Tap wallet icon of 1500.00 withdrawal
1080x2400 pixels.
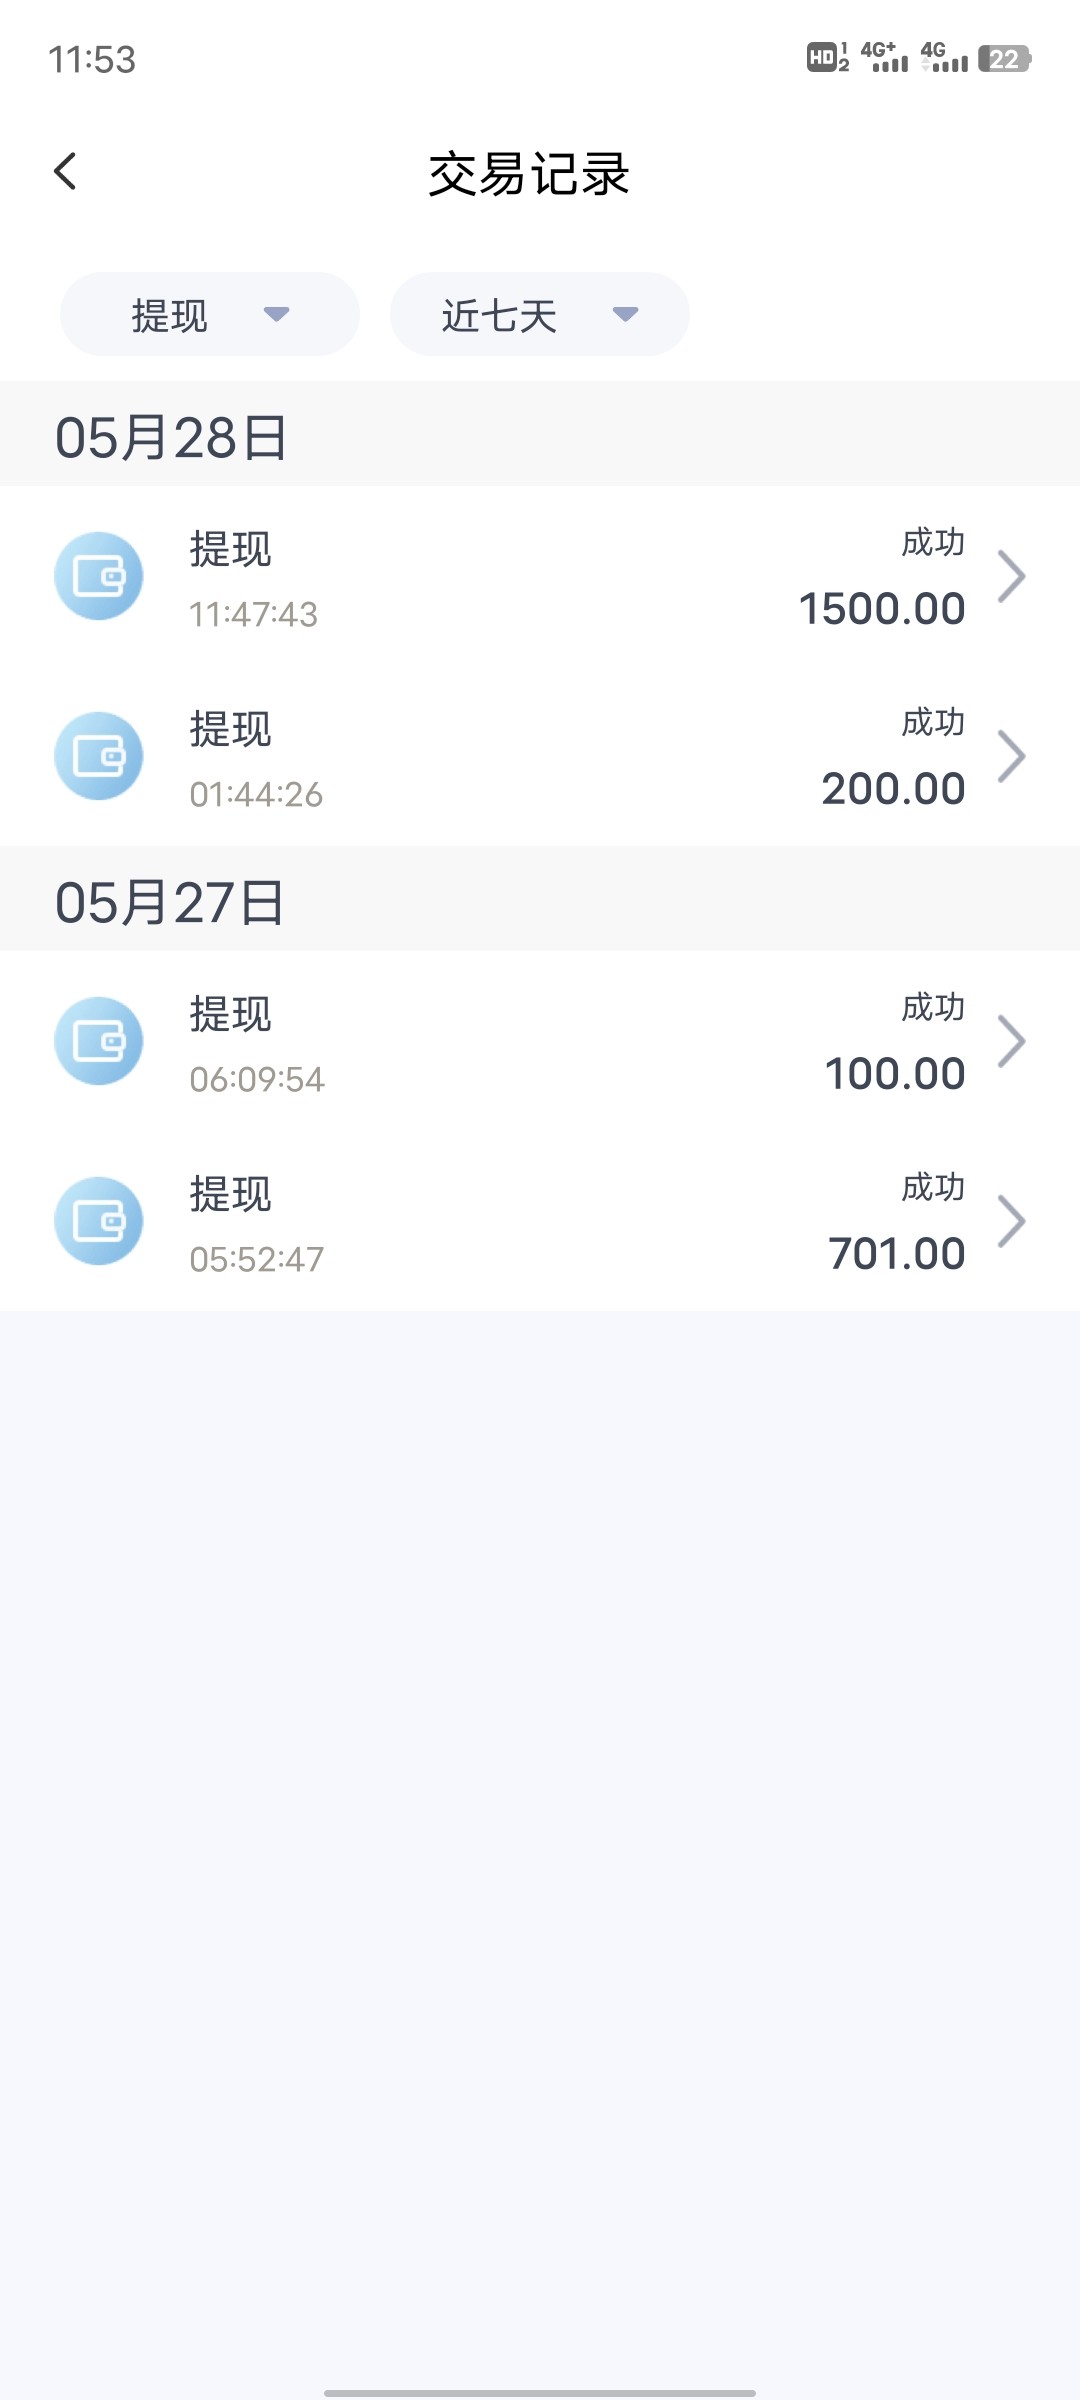coord(98,576)
